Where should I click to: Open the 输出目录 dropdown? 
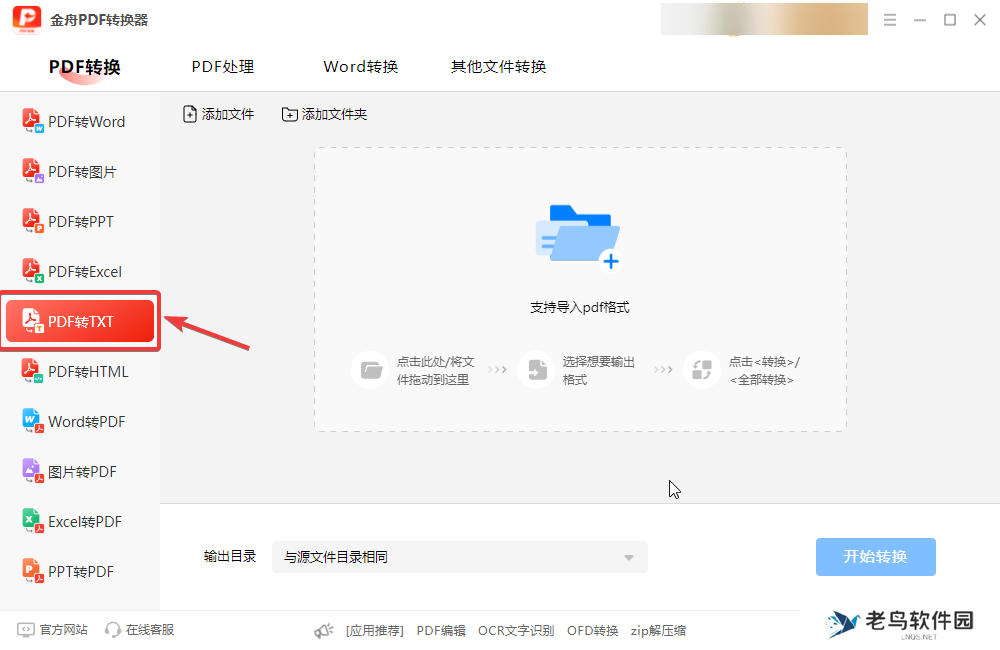459,557
